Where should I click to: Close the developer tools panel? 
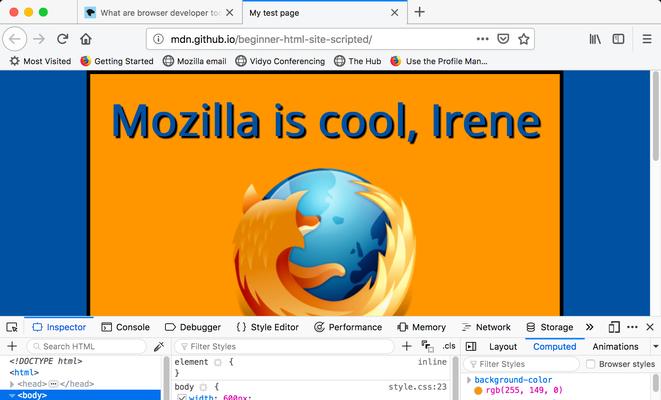pyautogui.click(x=650, y=327)
